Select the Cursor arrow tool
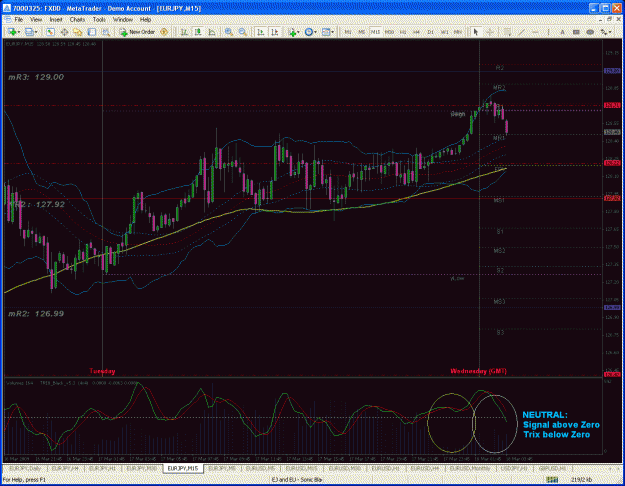Viewport: 625px width, 486px height. [x=475, y=32]
